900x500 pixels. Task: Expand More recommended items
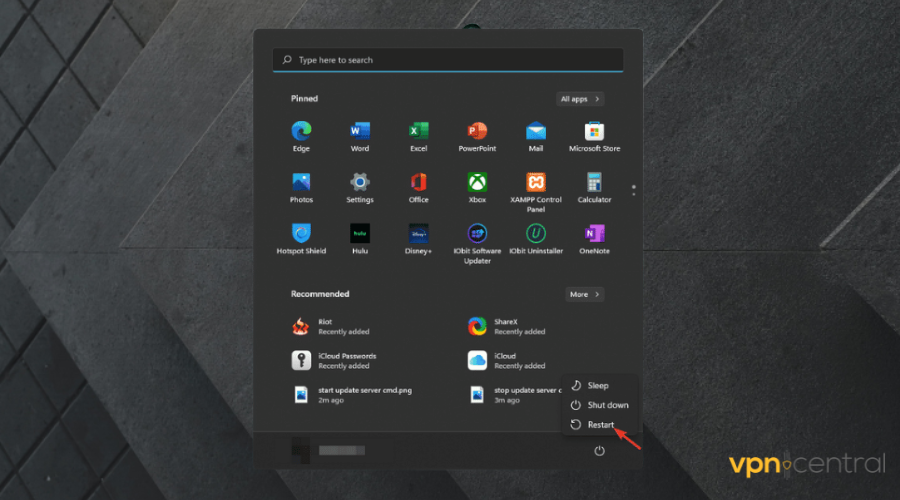584,294
